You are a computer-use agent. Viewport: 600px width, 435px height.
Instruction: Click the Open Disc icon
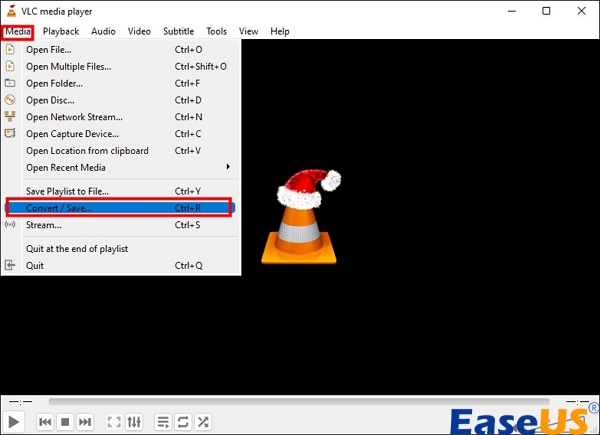click(x=10, y=99)
